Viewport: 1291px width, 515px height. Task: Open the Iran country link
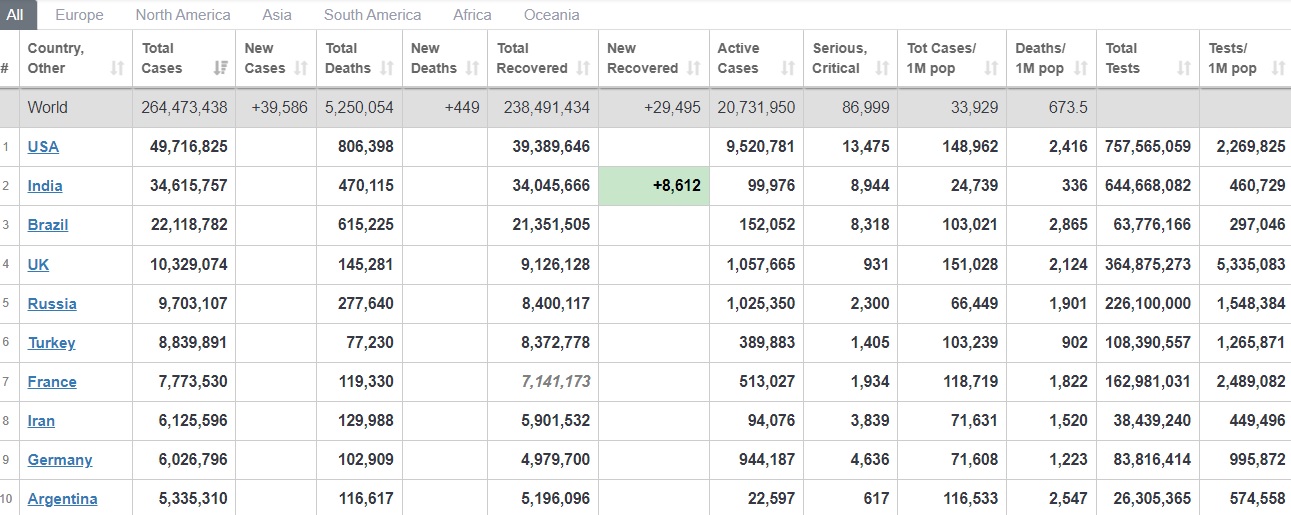pos(41,421)
